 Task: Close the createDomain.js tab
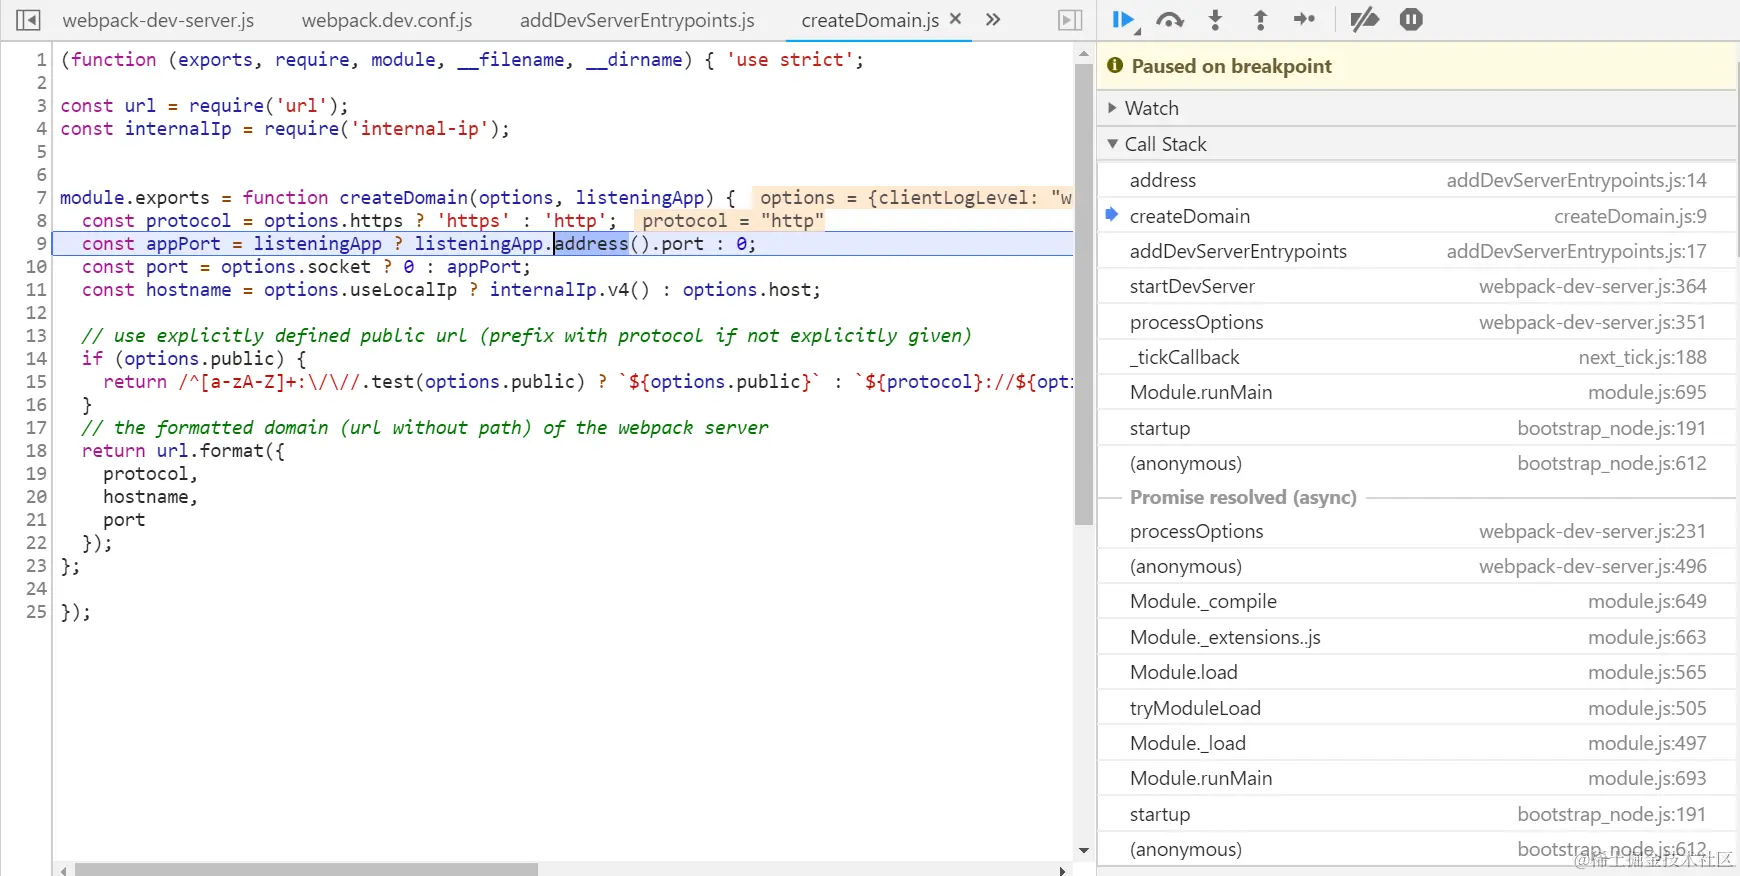tap(955, 19)
